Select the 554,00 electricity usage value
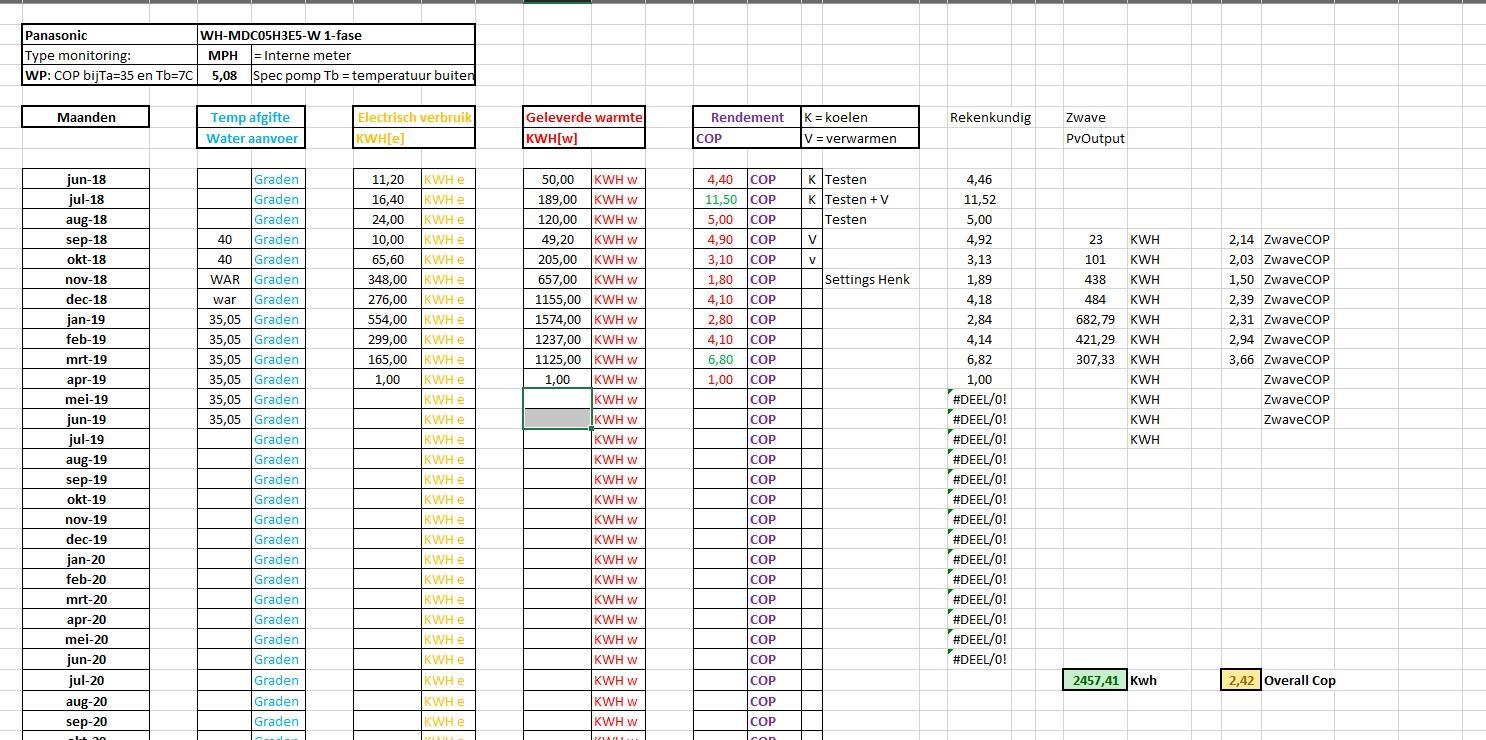Screen dimensions: 1486x740 pyautogui.click(x=388, y=319)
